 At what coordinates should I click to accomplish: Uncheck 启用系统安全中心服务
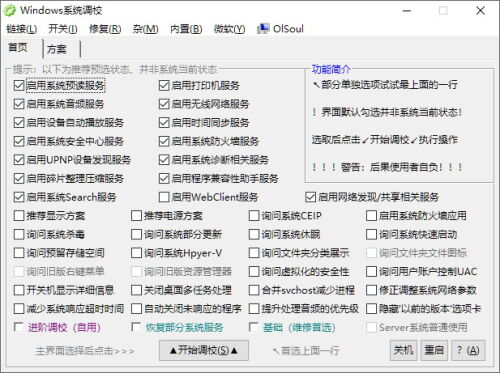(x=19, y=141)
